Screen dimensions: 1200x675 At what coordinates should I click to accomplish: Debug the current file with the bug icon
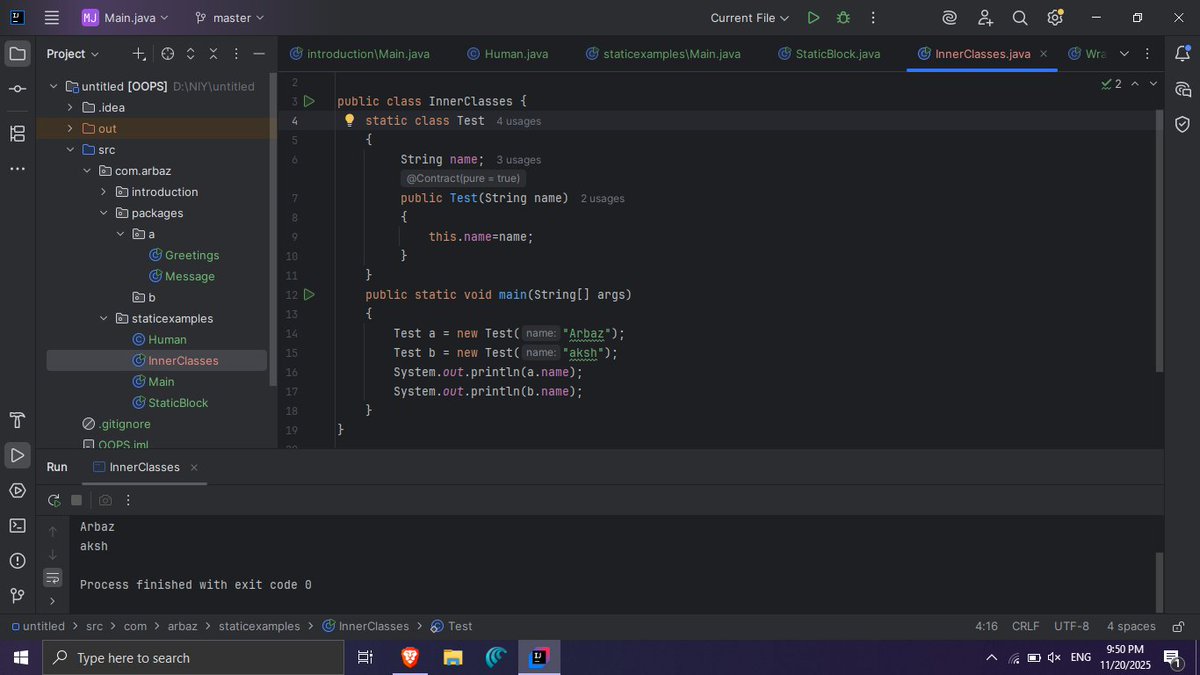pos(843,17)
